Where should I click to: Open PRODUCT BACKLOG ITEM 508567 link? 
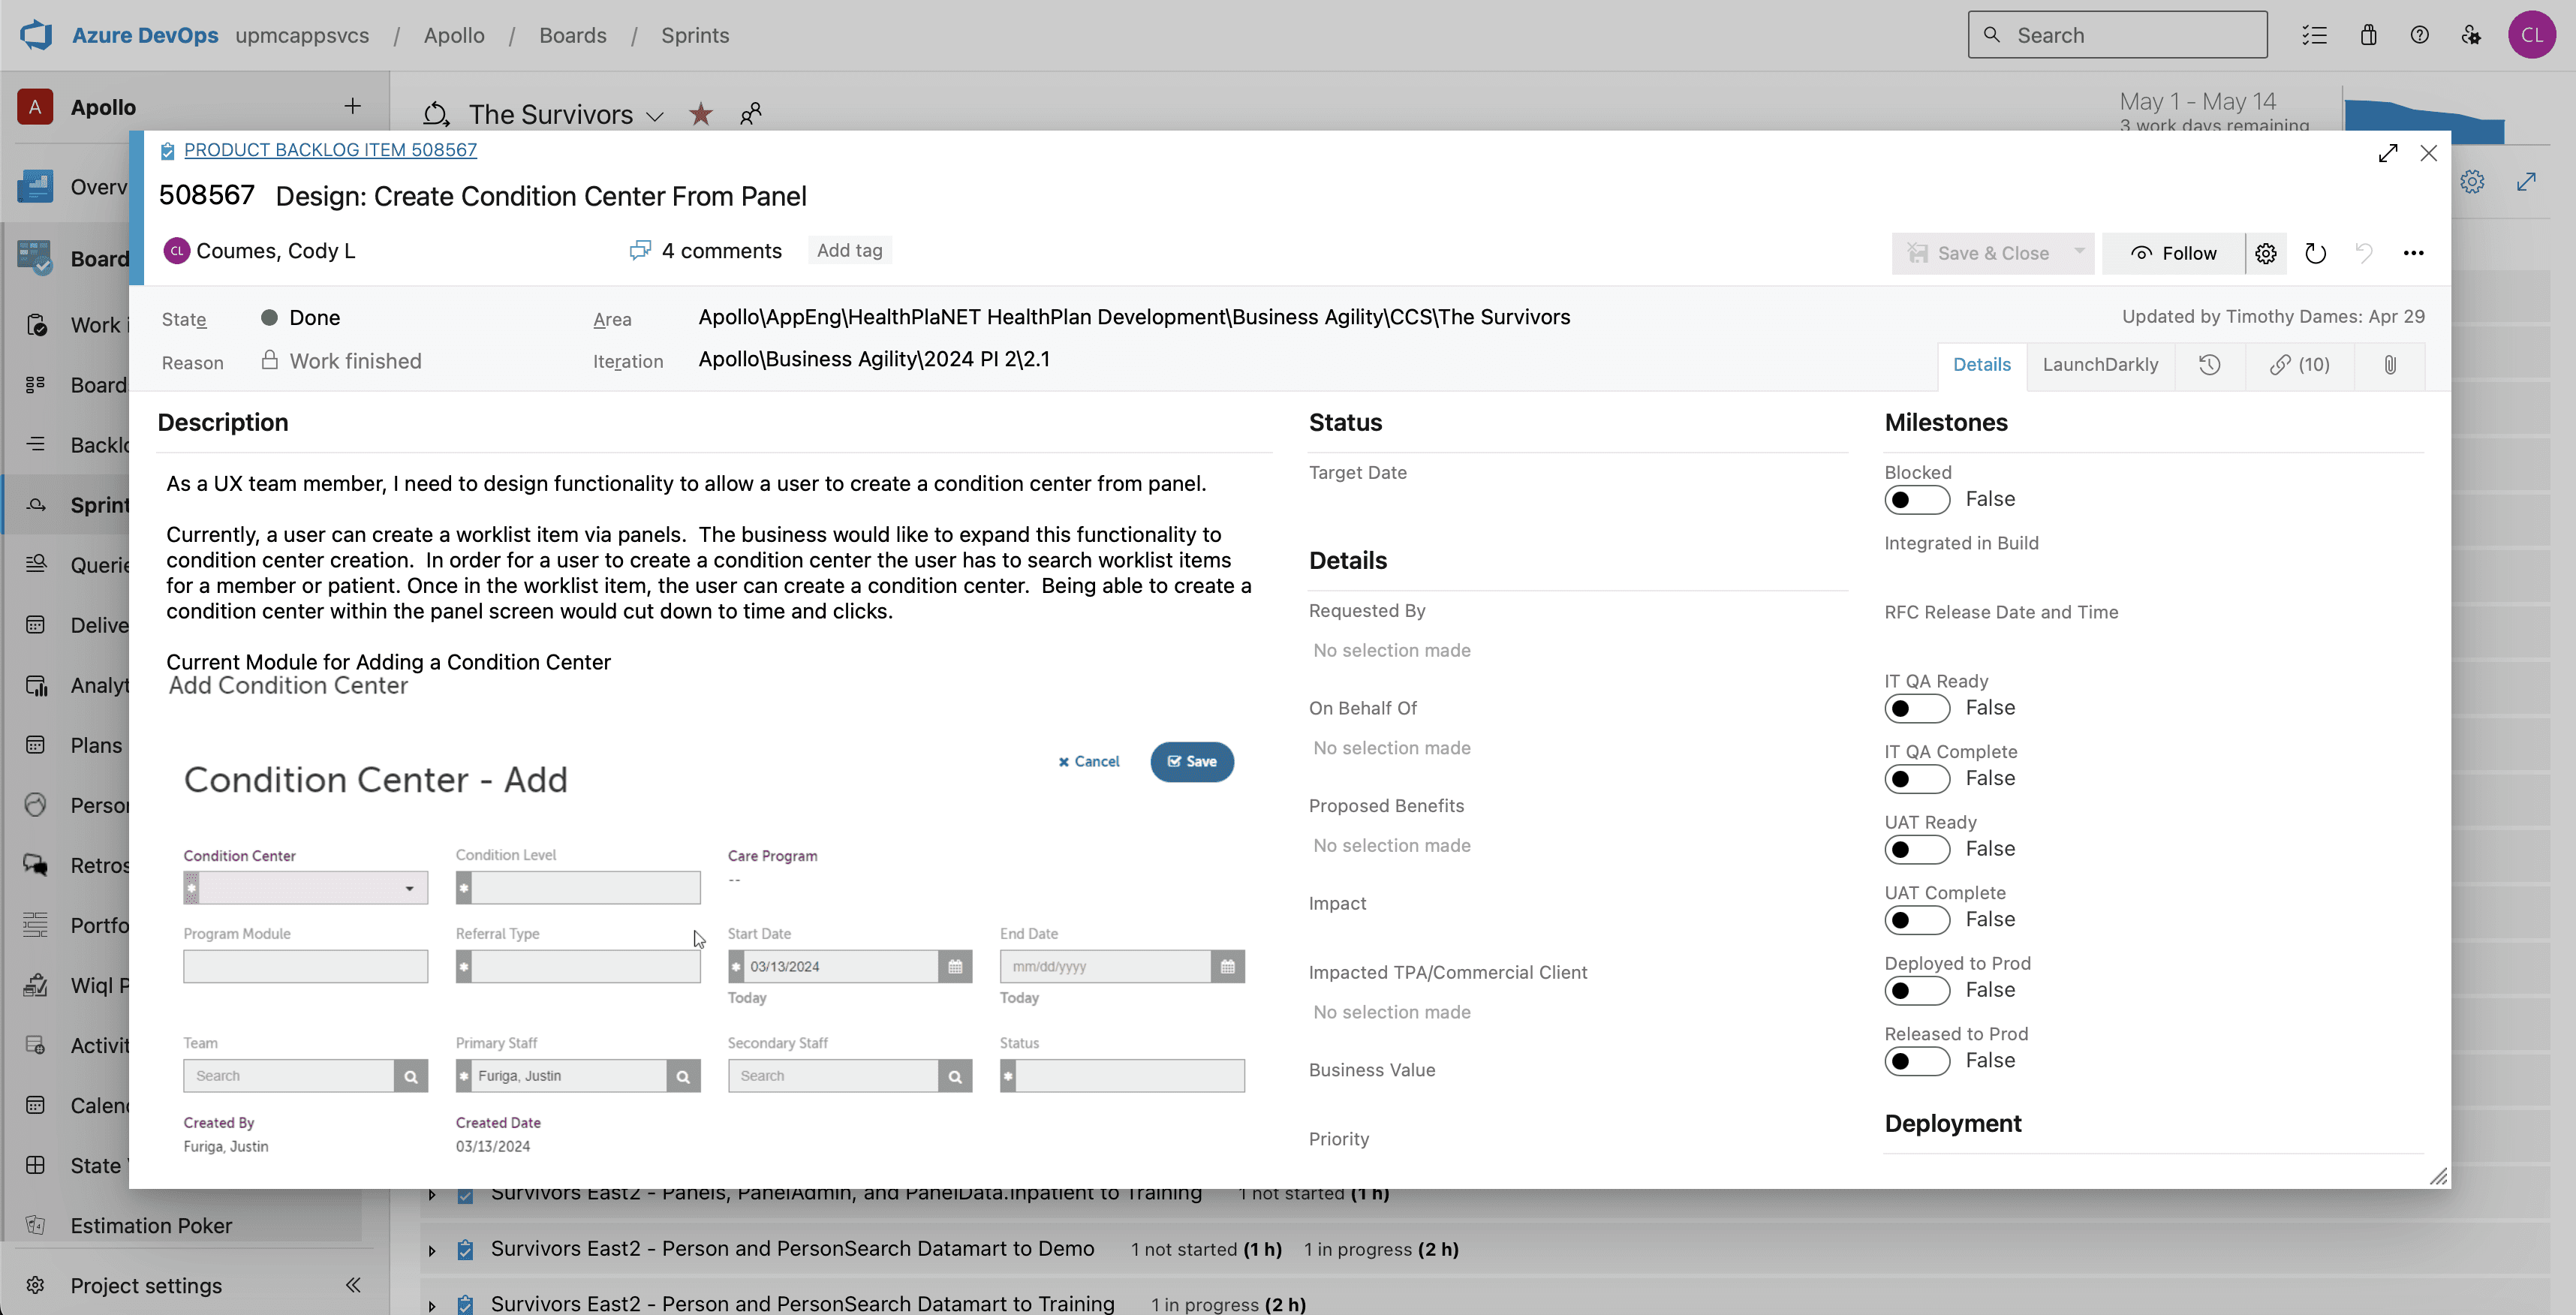(330, 150)
